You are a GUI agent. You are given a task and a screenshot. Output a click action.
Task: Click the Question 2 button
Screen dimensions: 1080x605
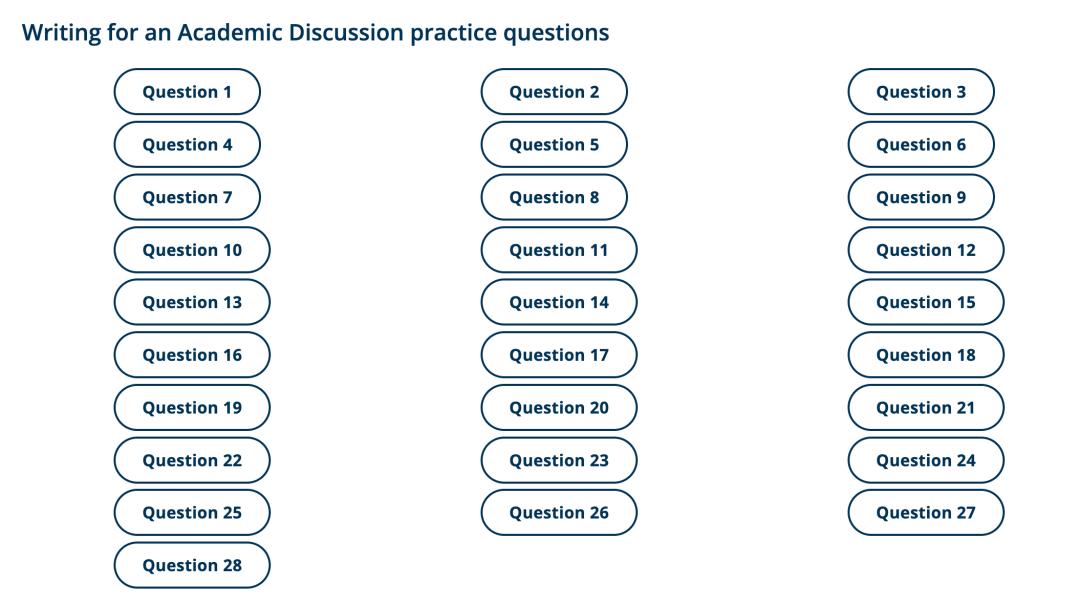554,92
